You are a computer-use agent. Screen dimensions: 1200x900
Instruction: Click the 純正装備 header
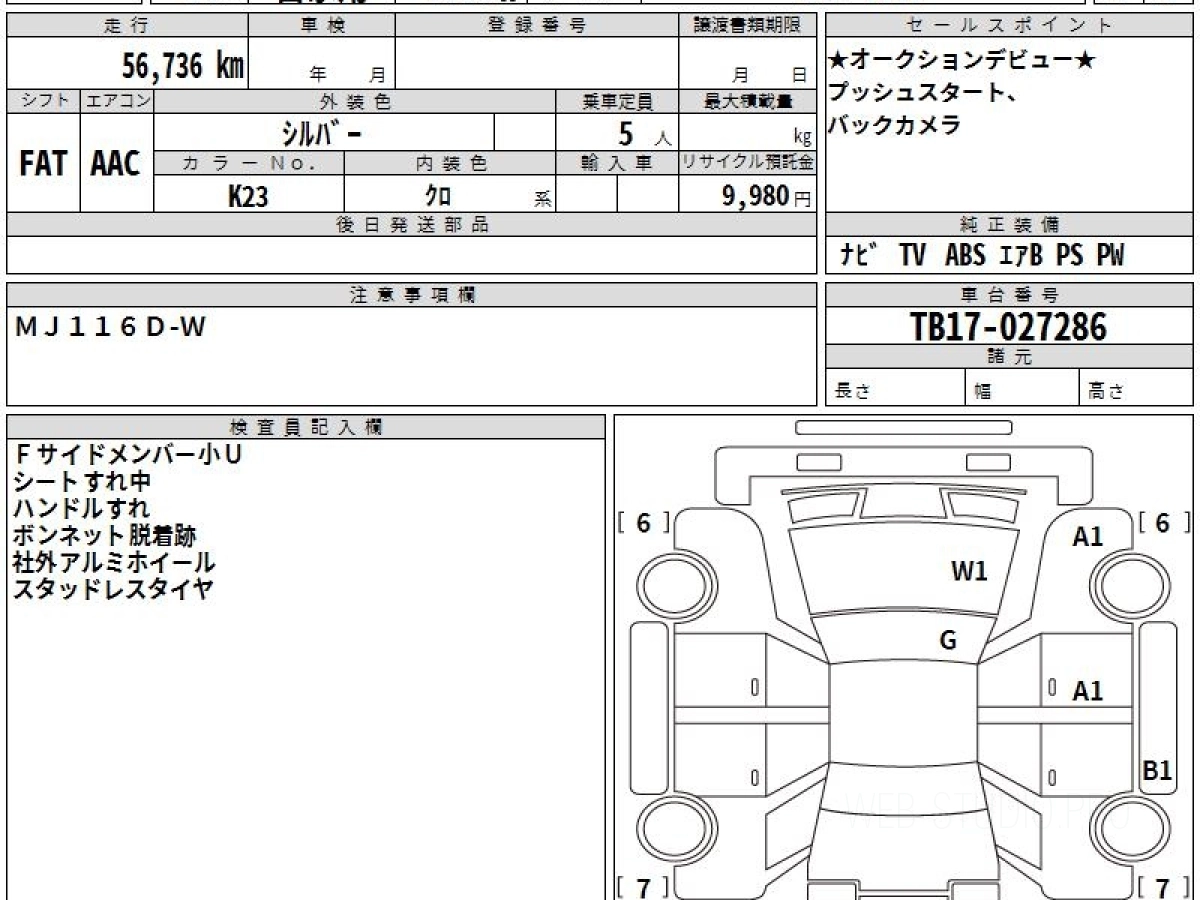click(1009, 225)
